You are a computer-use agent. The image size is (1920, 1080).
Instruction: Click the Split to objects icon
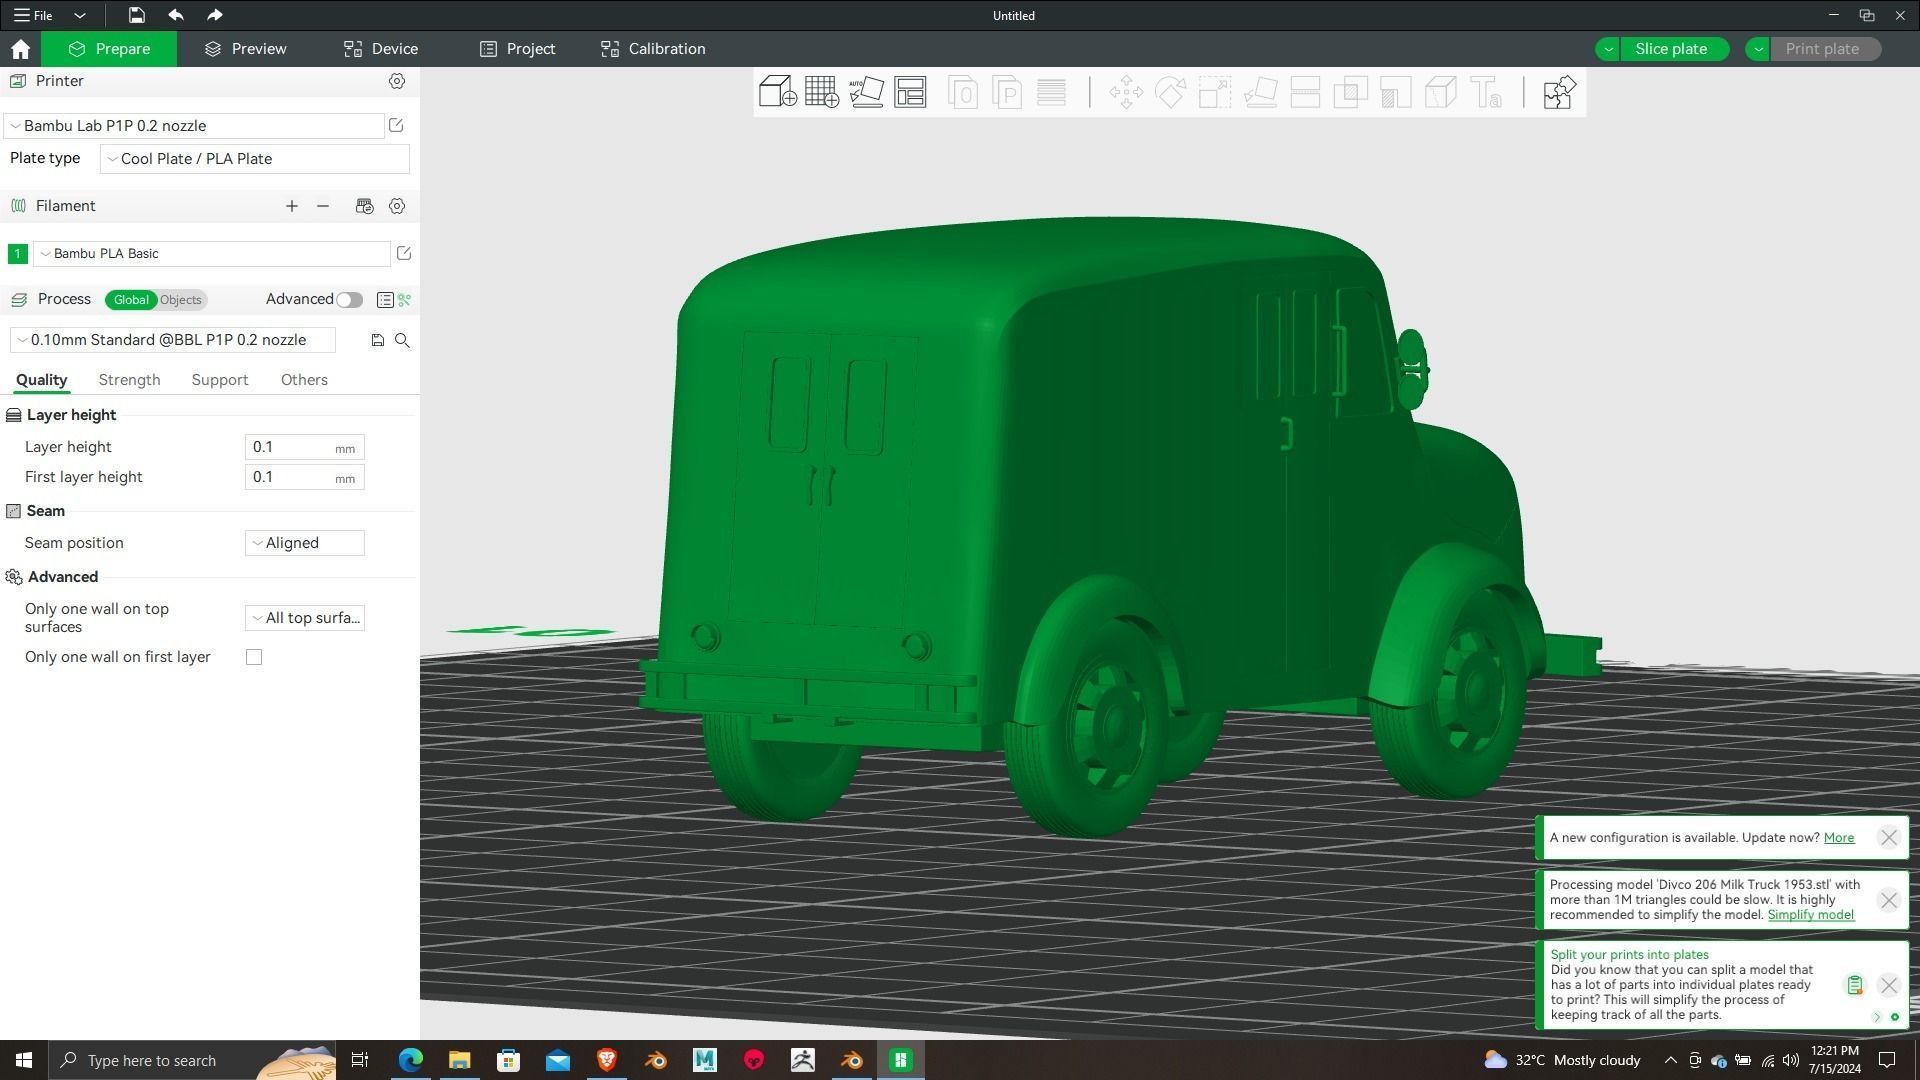(x=963, y=92)
